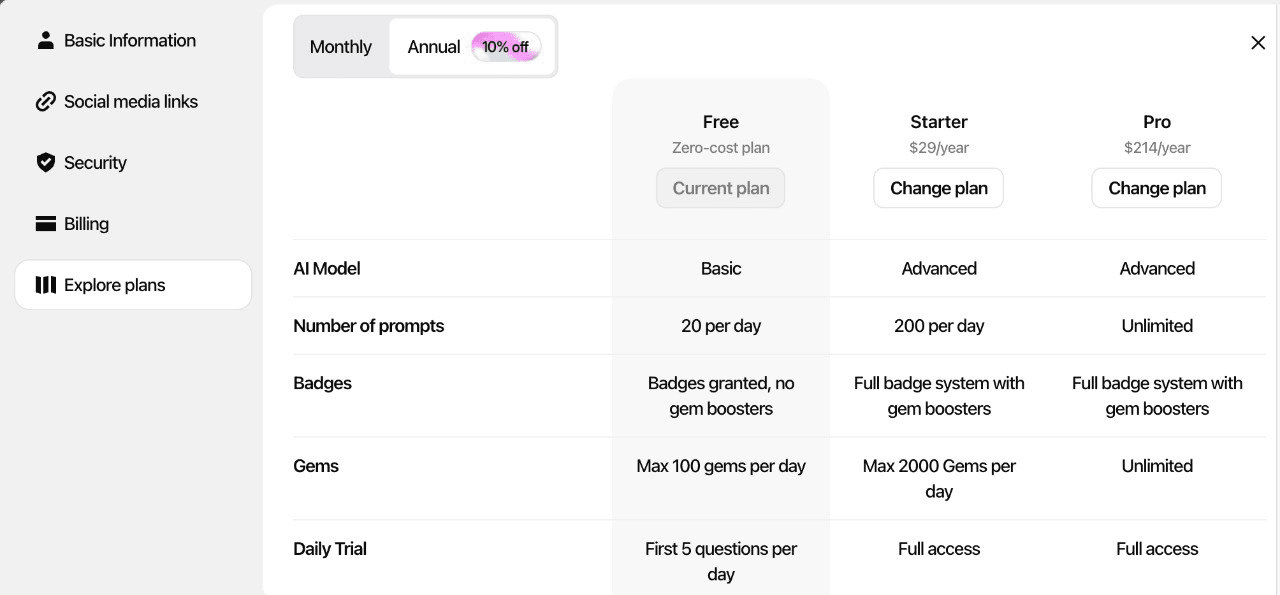Go to Social media links
Viewport: 1280px width, 595px height.
pos(131,102)
